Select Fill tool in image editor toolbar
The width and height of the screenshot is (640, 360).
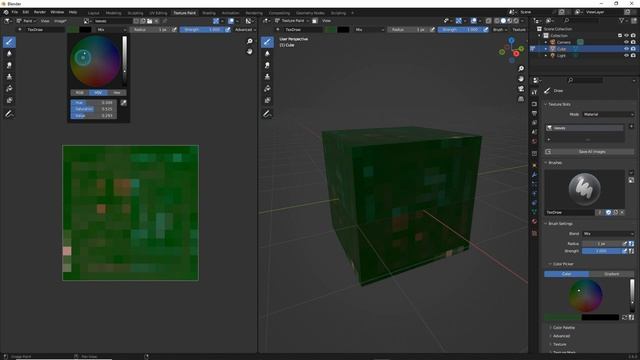(9, 89)
